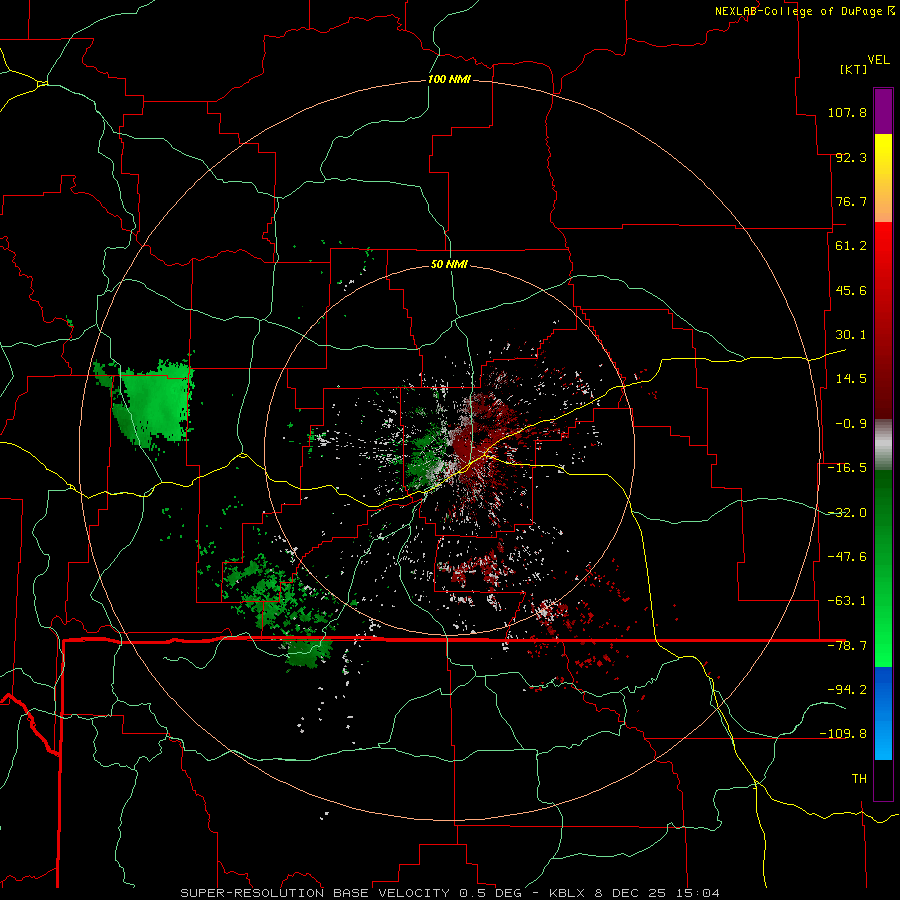900x900 pixels.
Task: Click the 100 NMI range ring label
Action: tap(449, 79)
